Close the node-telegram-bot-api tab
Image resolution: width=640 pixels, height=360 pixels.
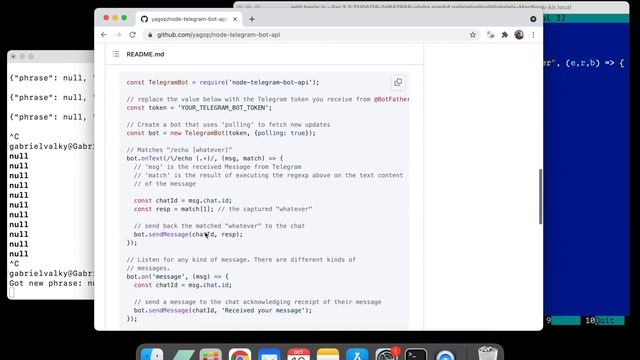[235, 19]
